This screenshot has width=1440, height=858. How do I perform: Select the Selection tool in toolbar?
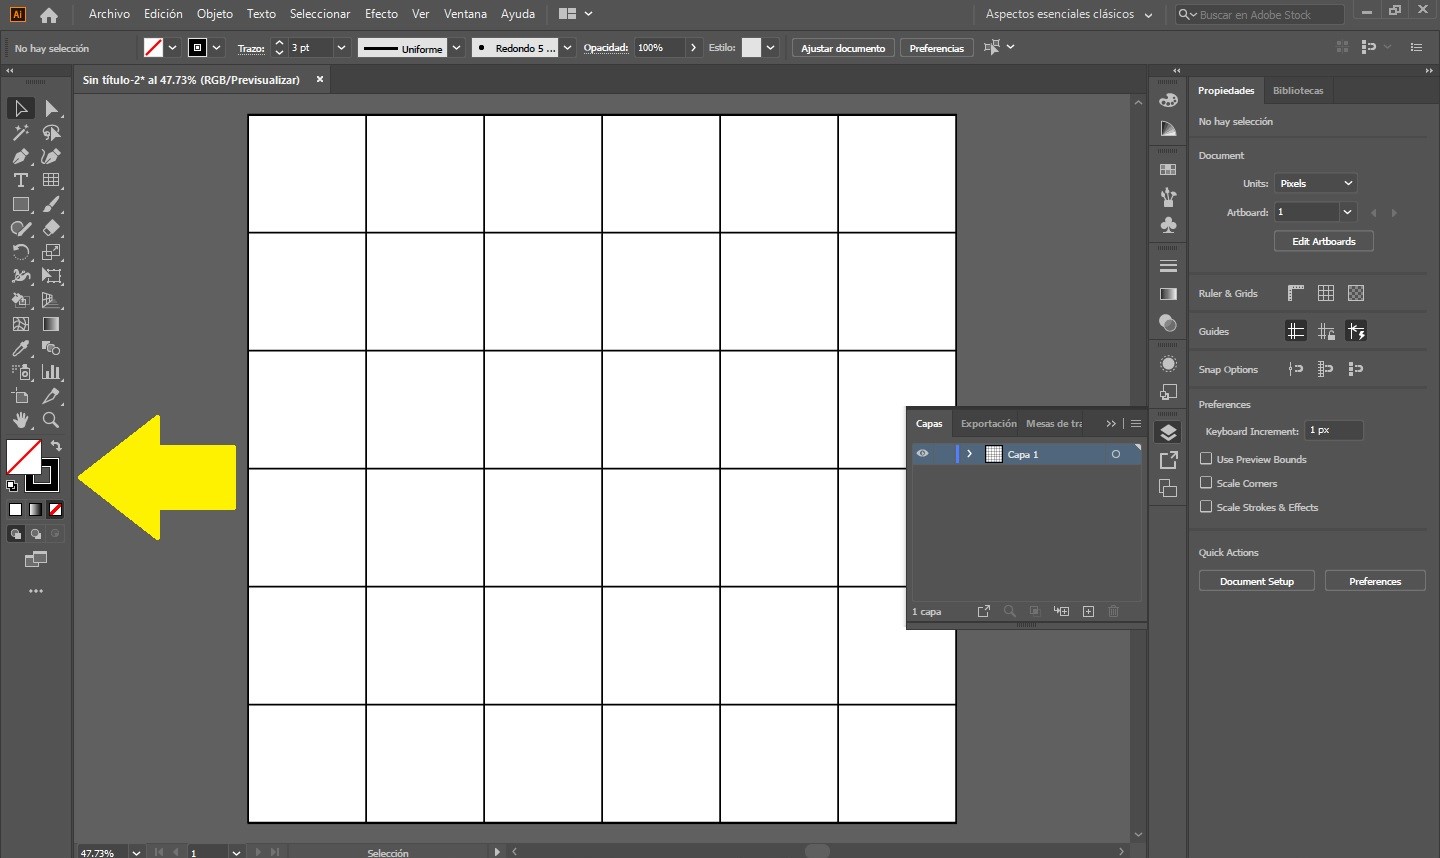(20, 108)
